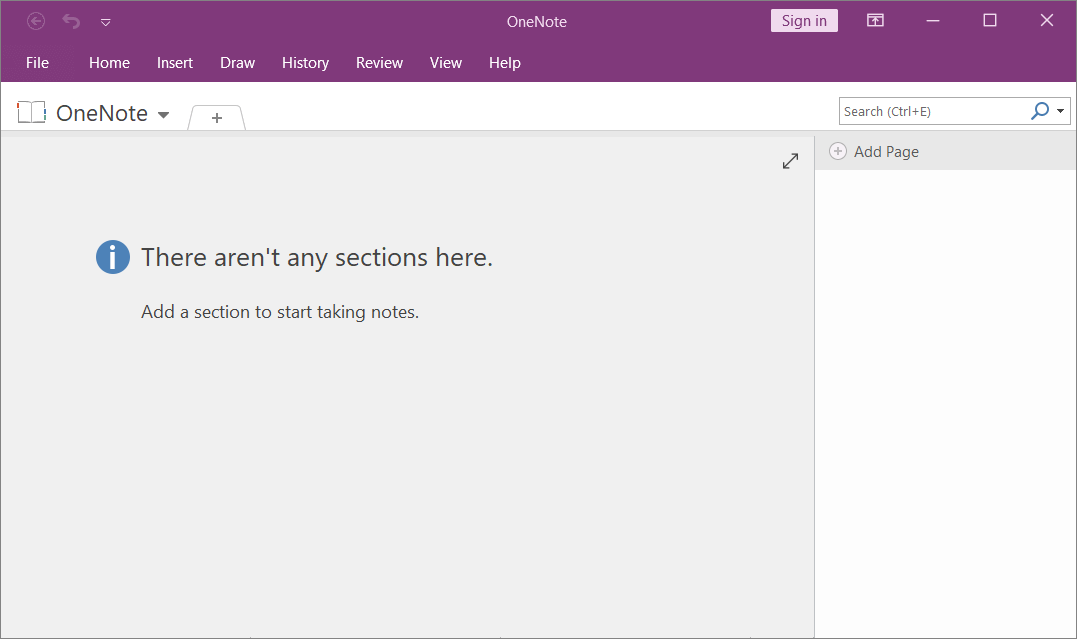Click inside the Search field

click(930, 110)
